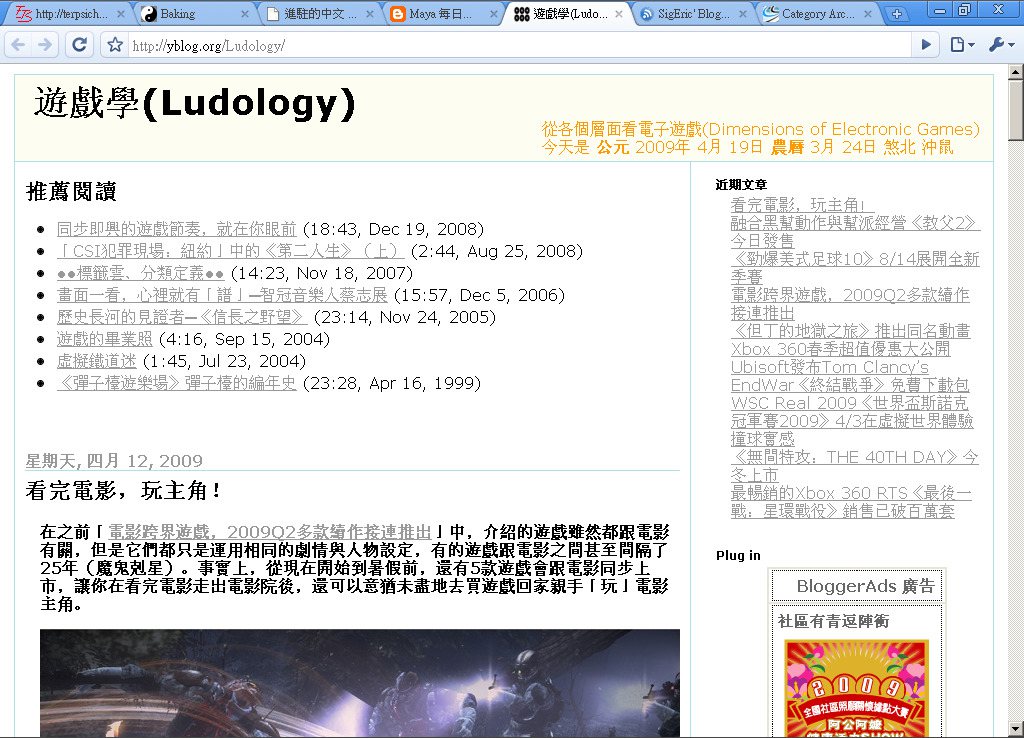This screenshot has height=738, width=1024.
Task: Click the vertical scrollbar thumb
Action: click(x=1016, y=110)
